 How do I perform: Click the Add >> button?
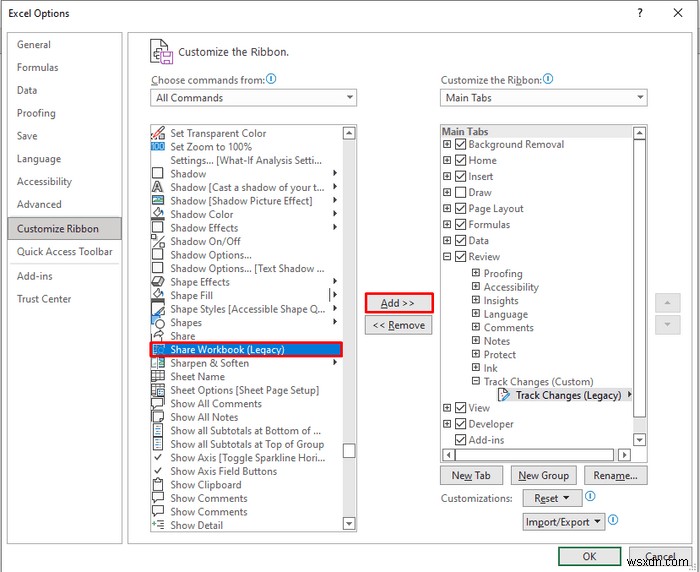(x=399, y=303)
